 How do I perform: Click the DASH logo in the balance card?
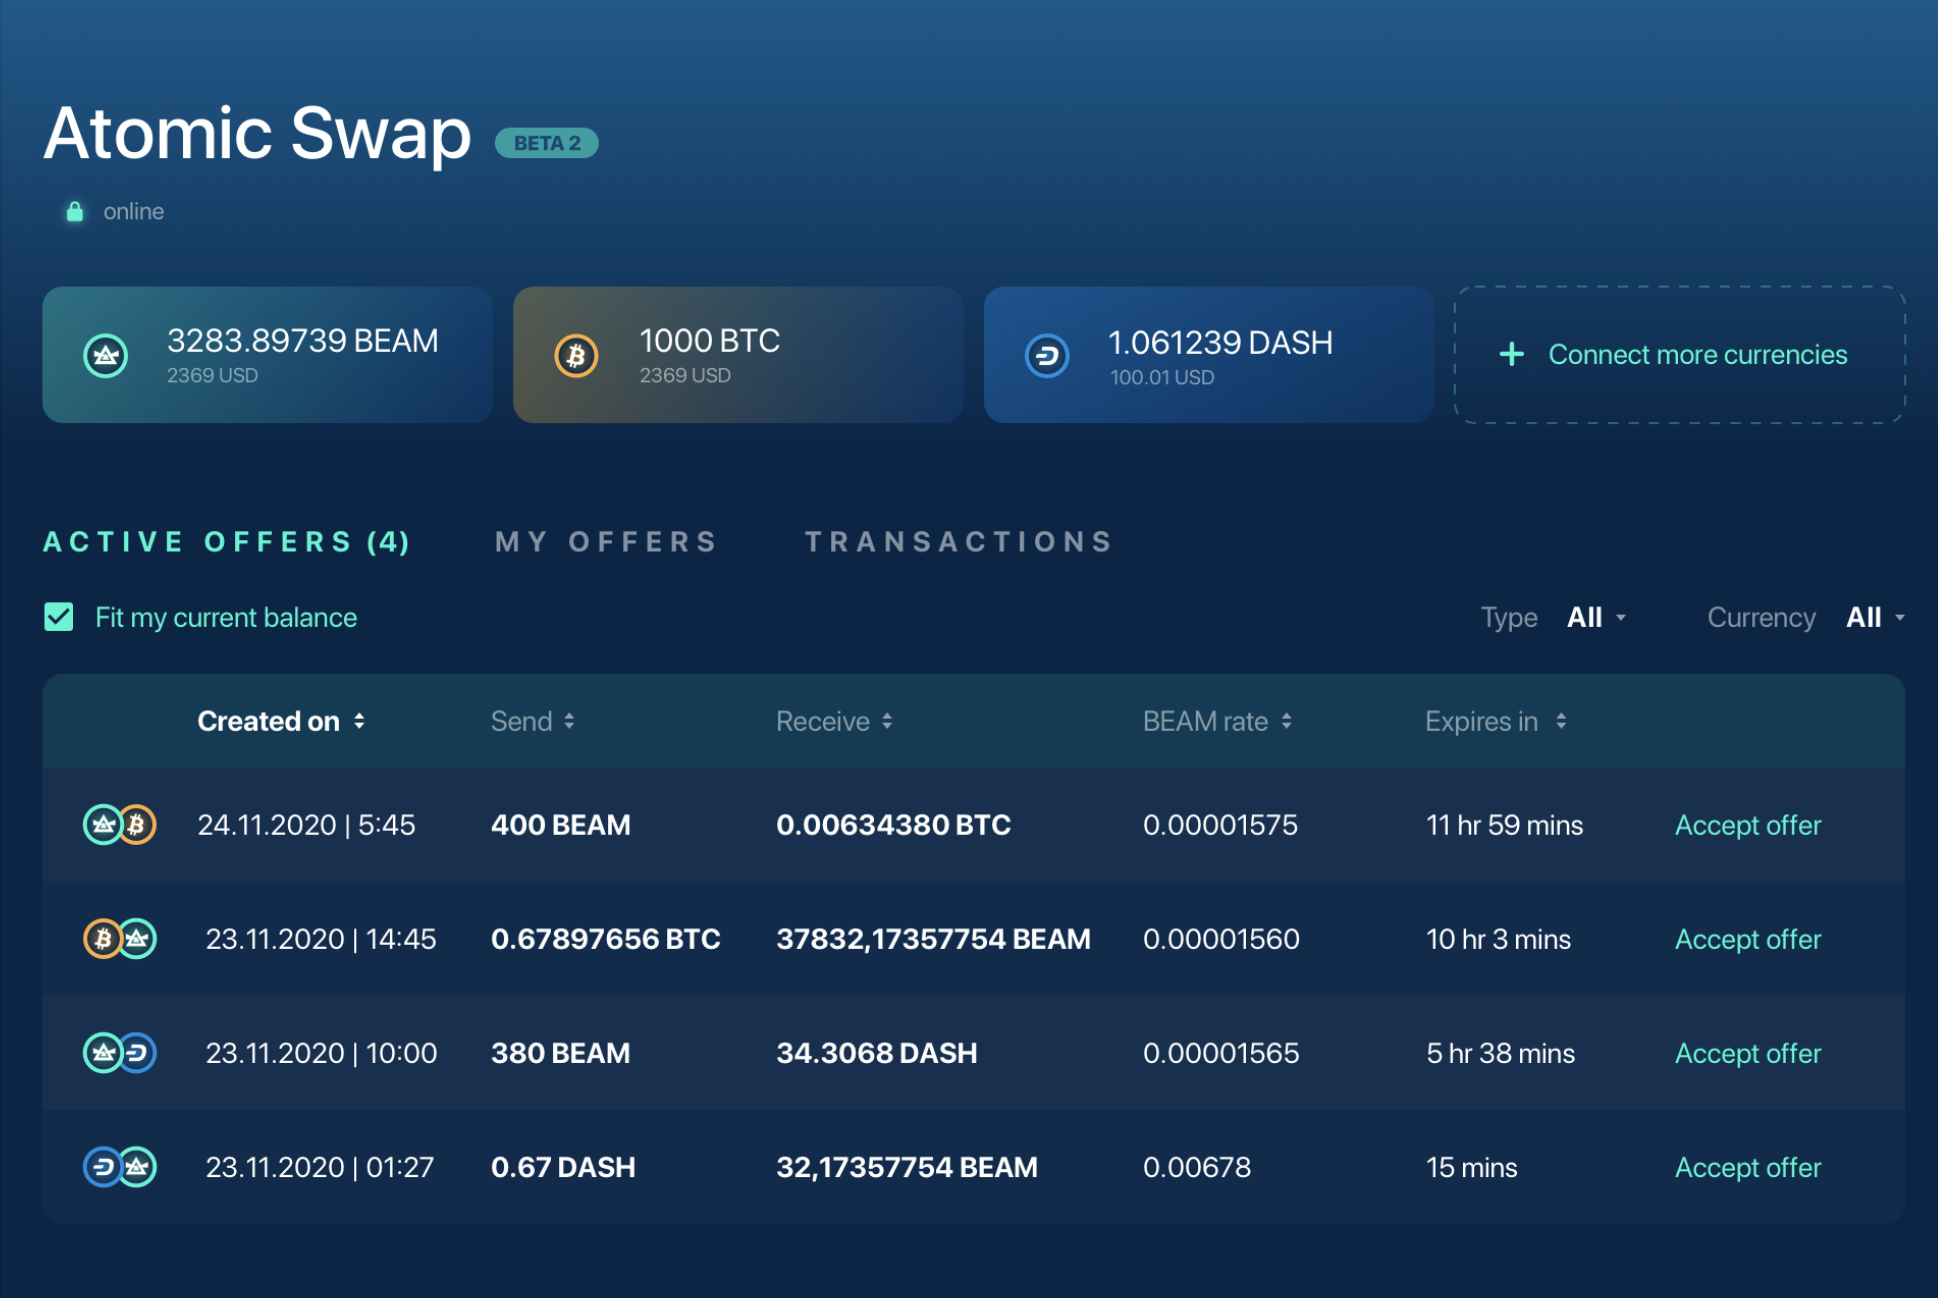coord(1047,355)
